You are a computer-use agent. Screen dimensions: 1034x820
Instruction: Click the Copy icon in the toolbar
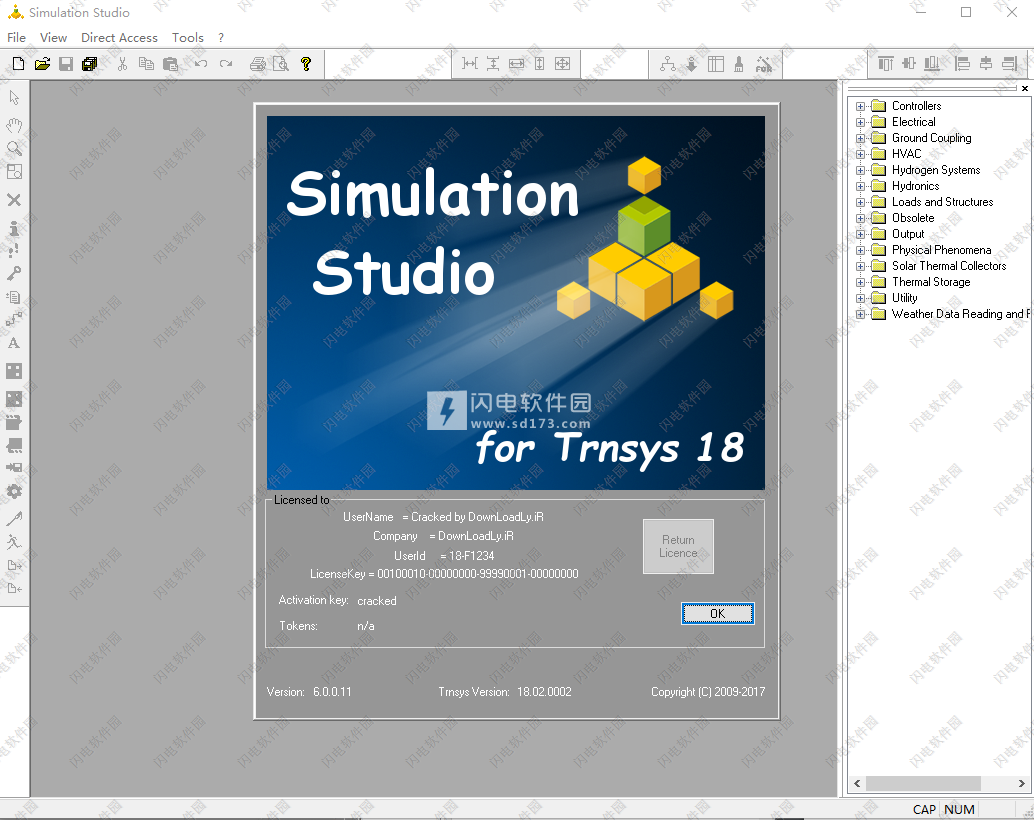(146, 64)
